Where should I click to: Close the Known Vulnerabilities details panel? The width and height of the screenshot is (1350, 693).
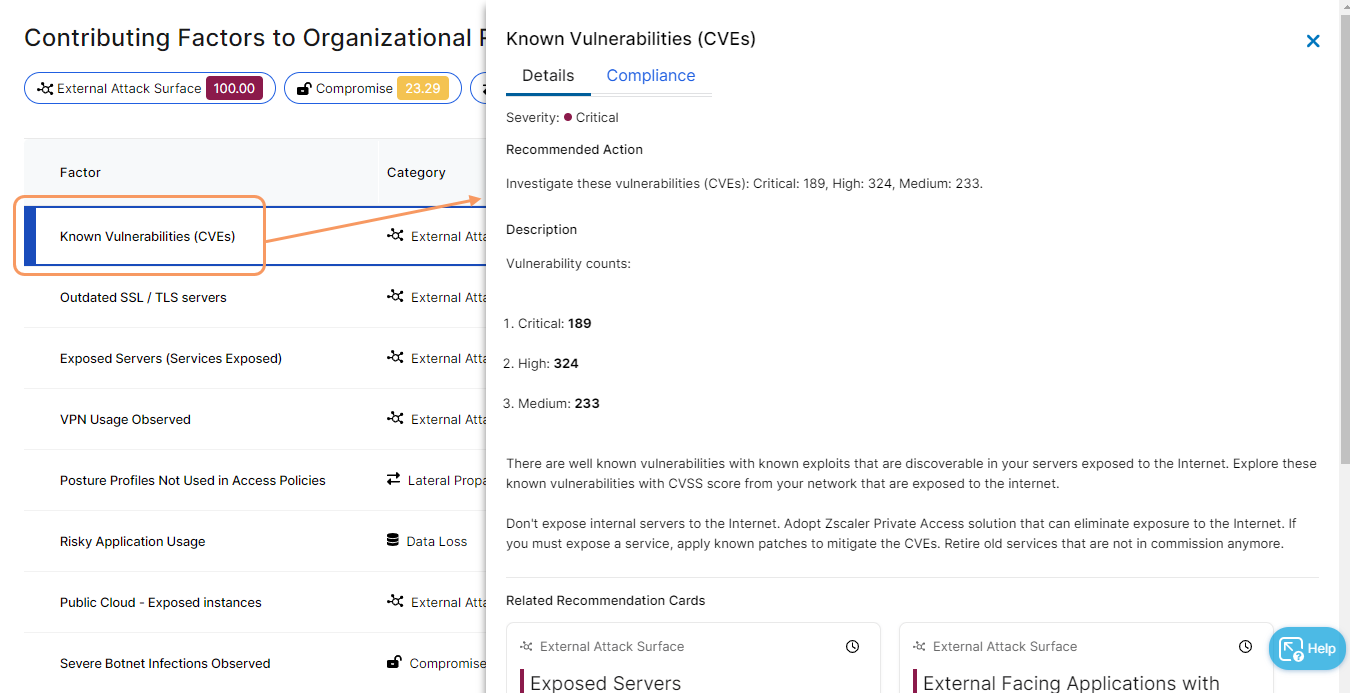click(1313, 41)
